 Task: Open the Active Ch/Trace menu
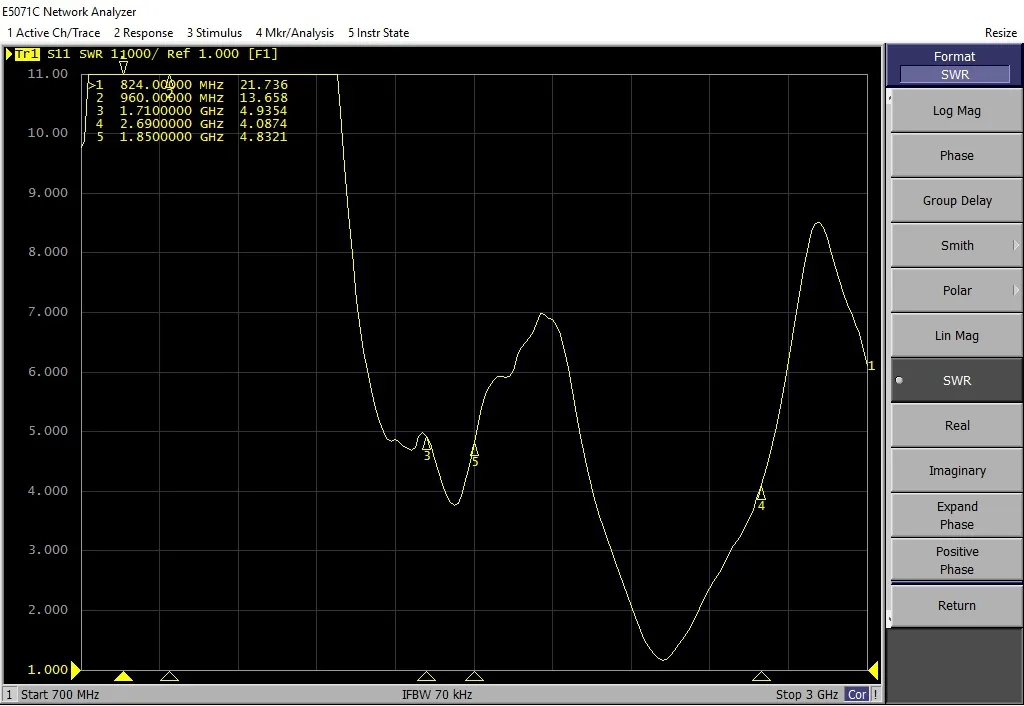[x=54, y=33]
